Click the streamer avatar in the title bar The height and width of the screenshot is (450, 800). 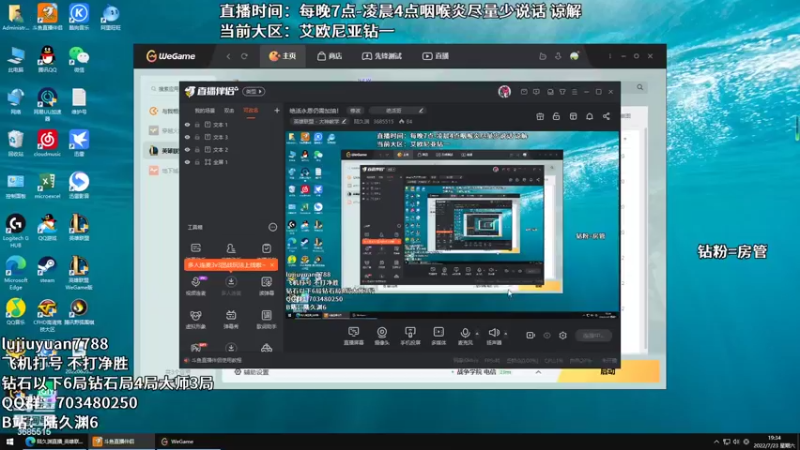pos(505,91)
